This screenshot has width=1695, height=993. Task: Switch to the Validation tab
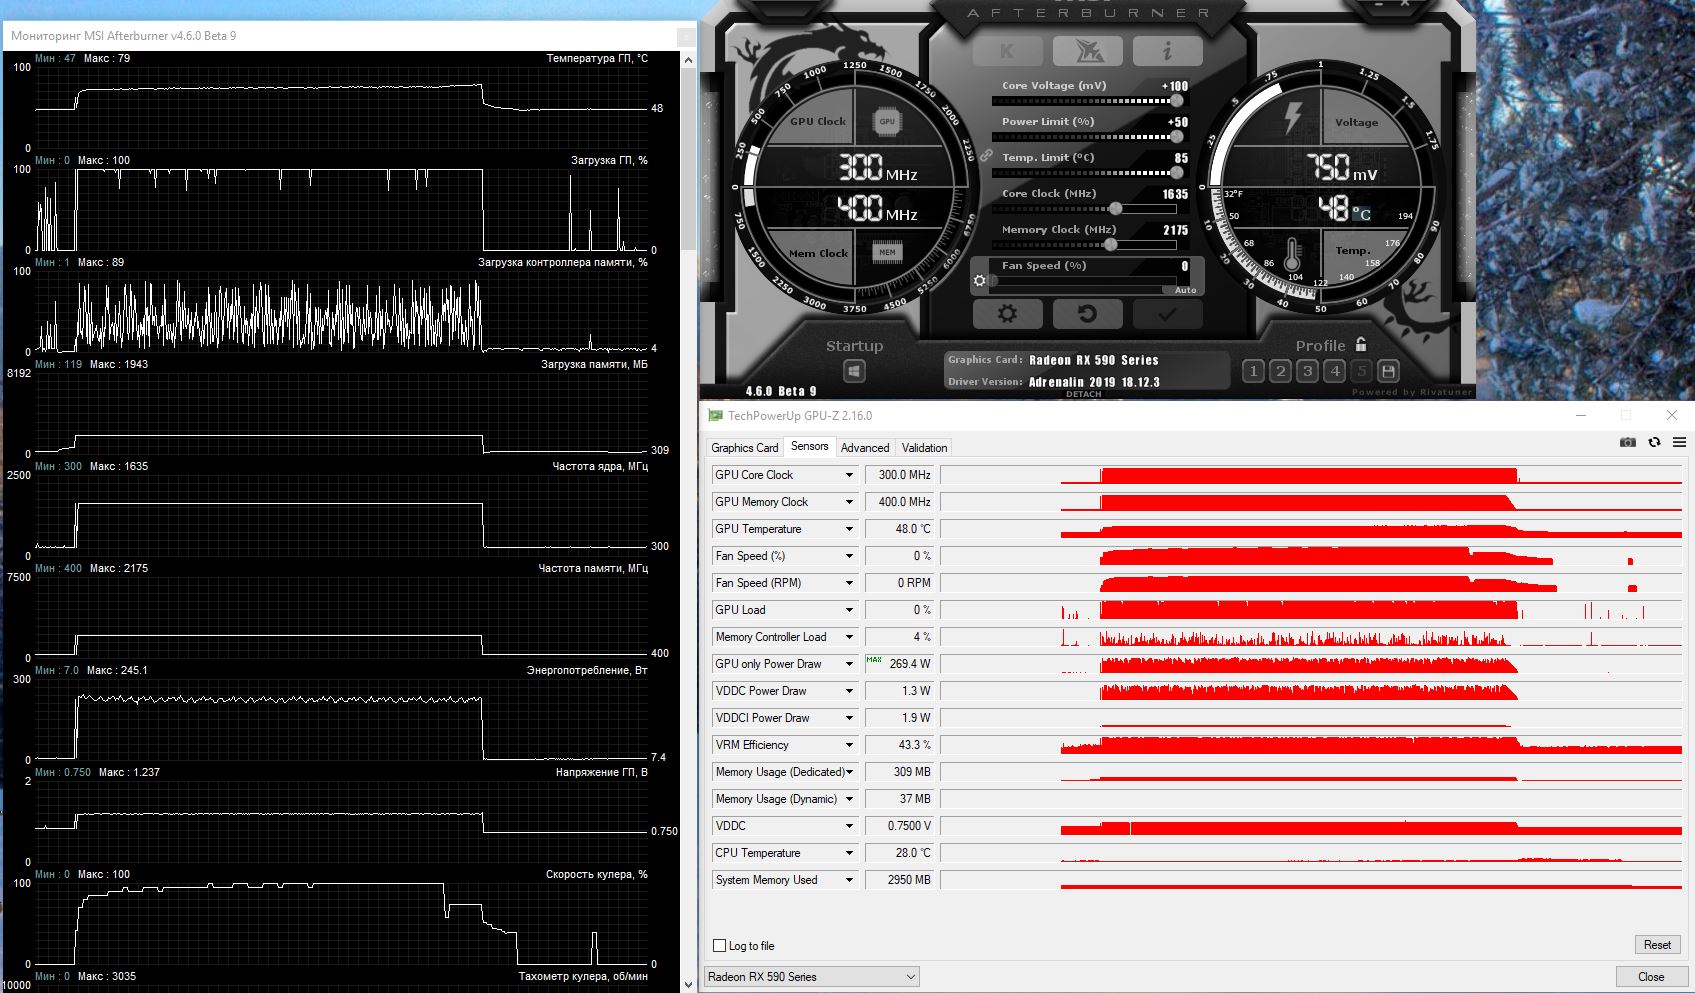(x=924, y=448)
